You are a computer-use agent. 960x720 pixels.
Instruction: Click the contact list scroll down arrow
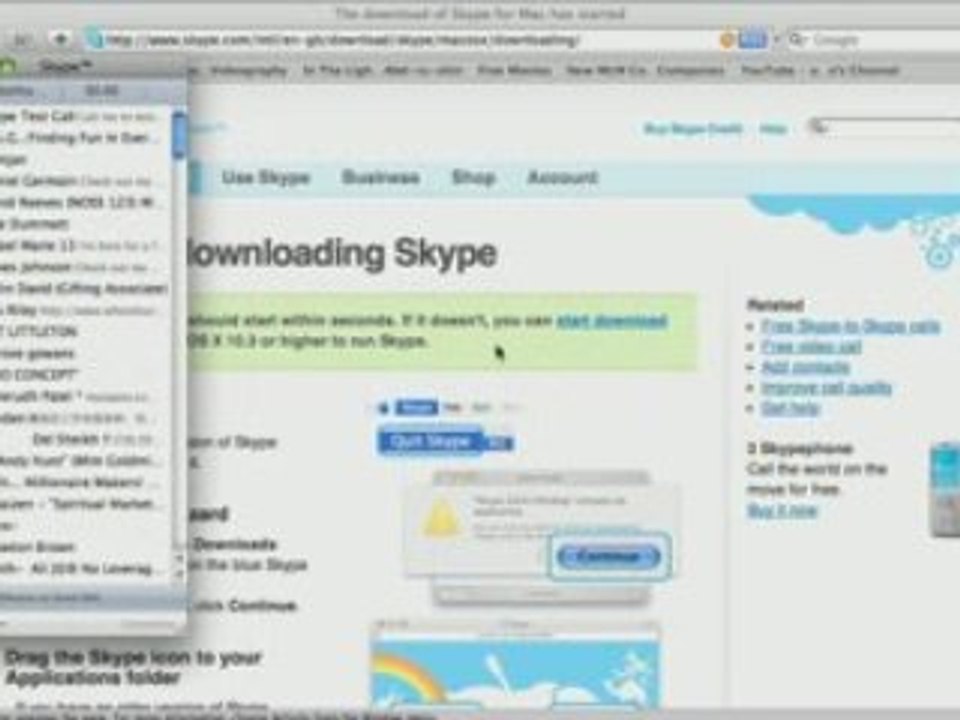179,574
